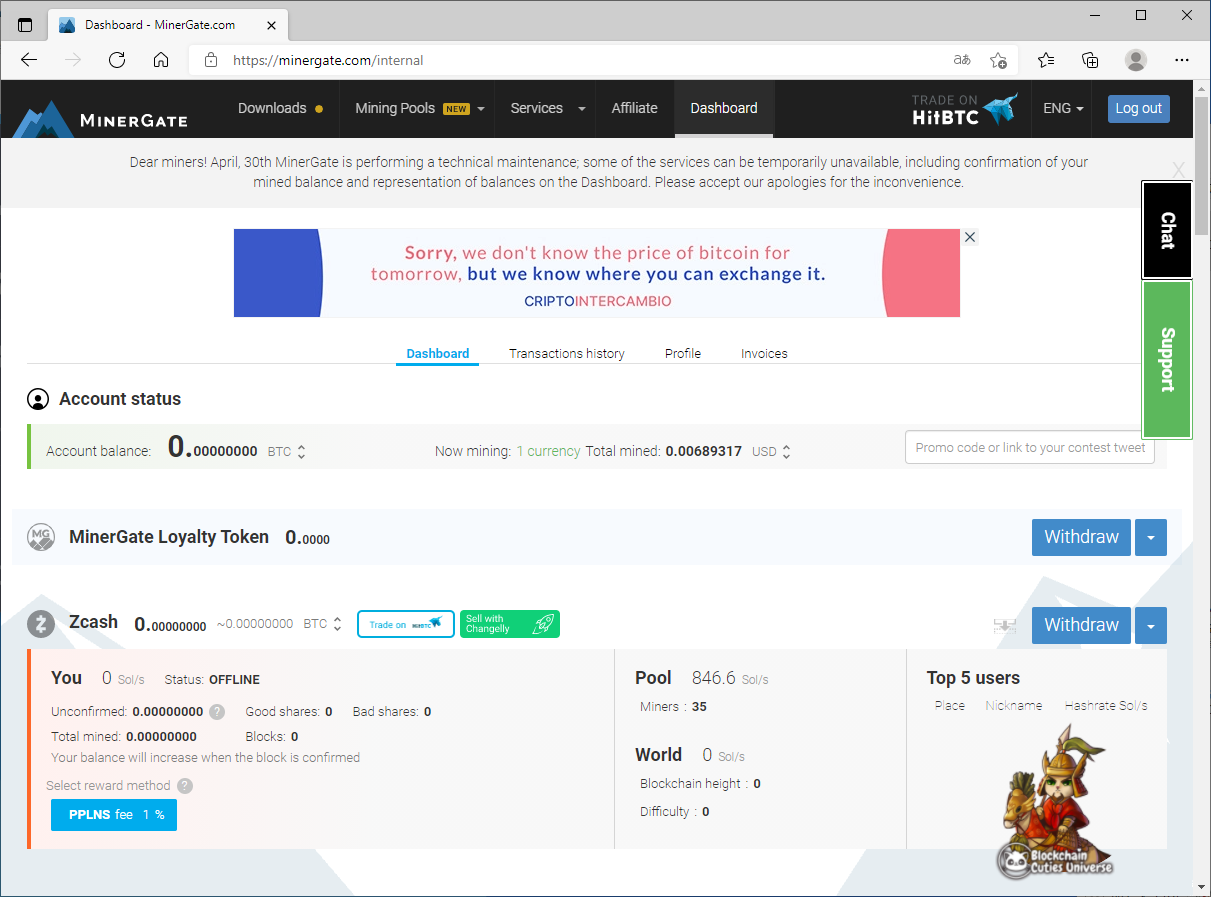The width and height of the screenshot is (1211, 897).
Task: Click the promo code input field
Action: tap(1030, 448)
